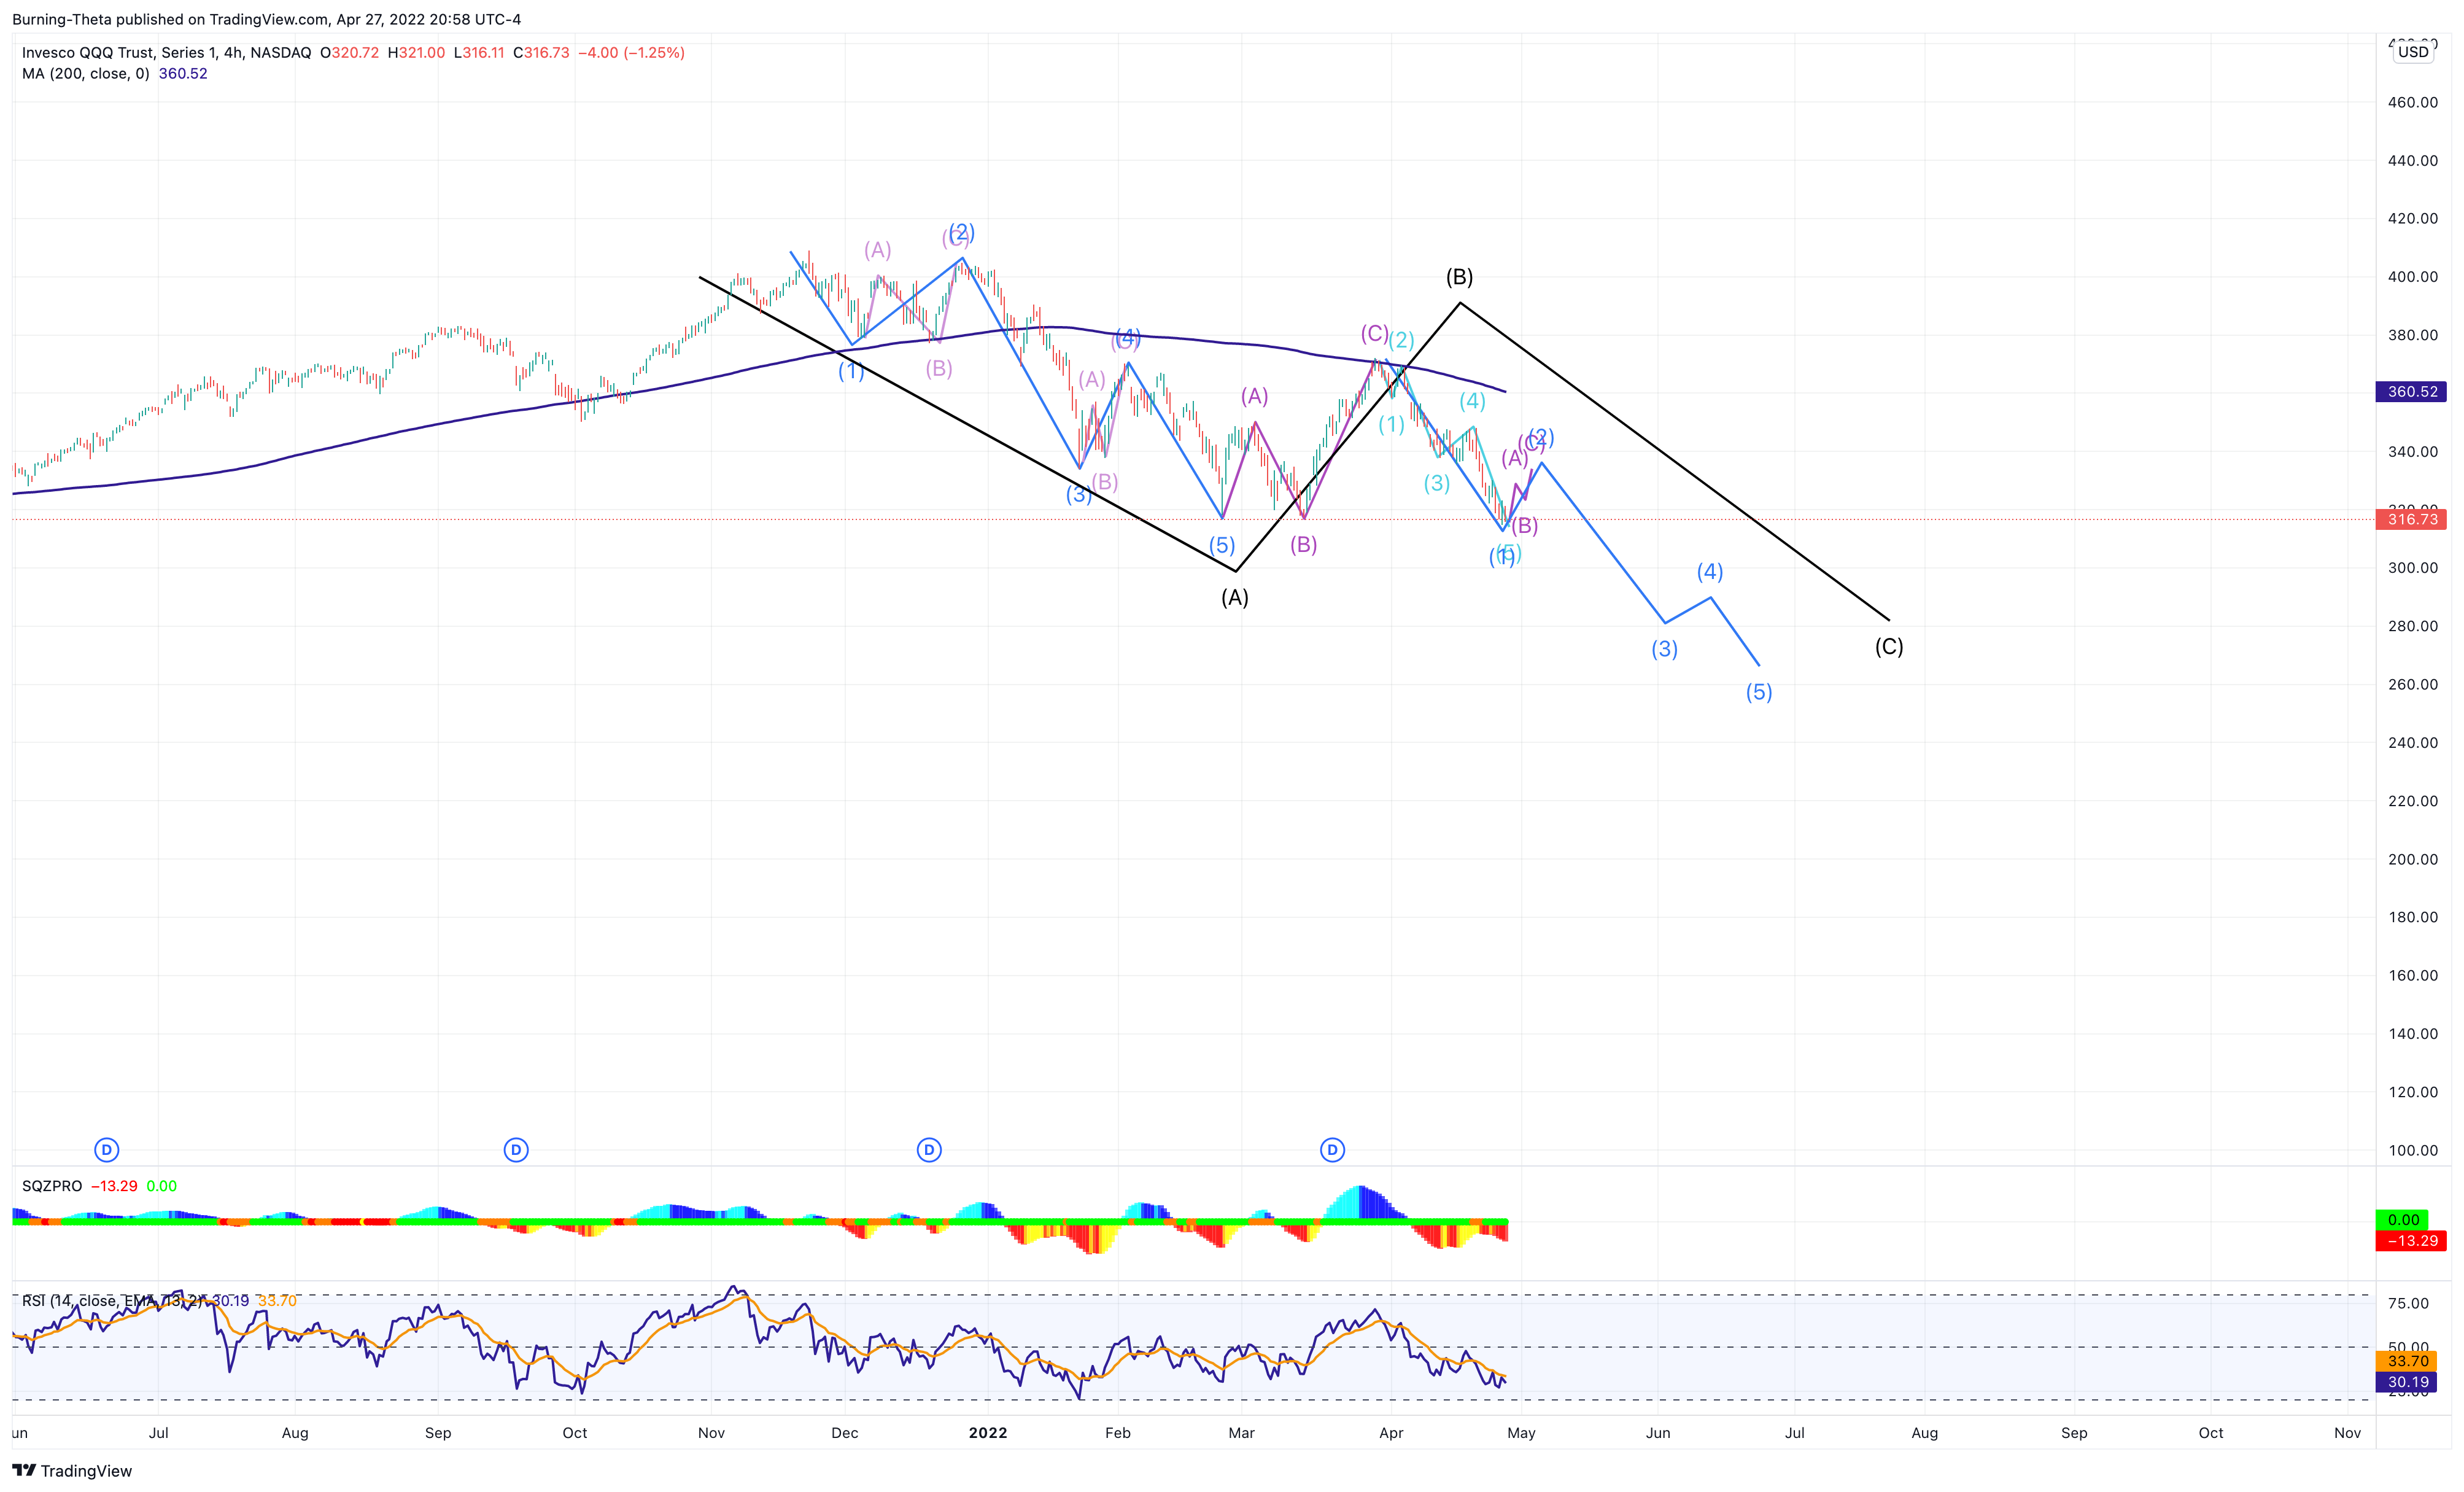Click the O320.72 open value in legend

coord(350,52)
